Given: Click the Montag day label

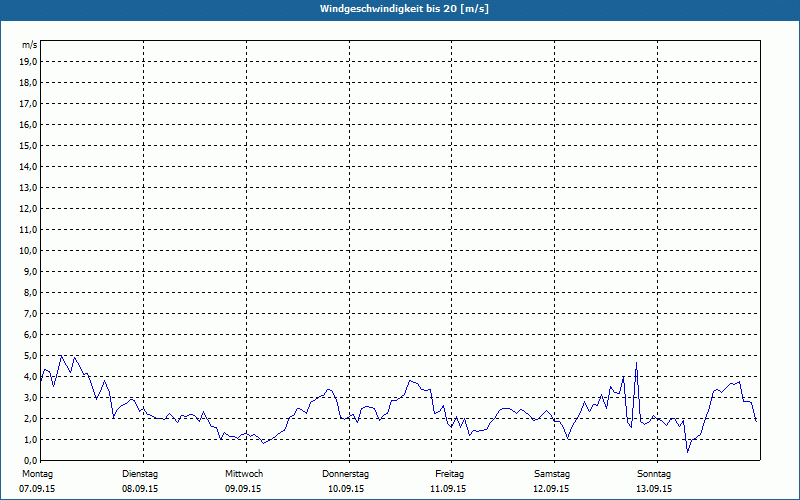Looking at the screenshot, I should pos(37,474).
